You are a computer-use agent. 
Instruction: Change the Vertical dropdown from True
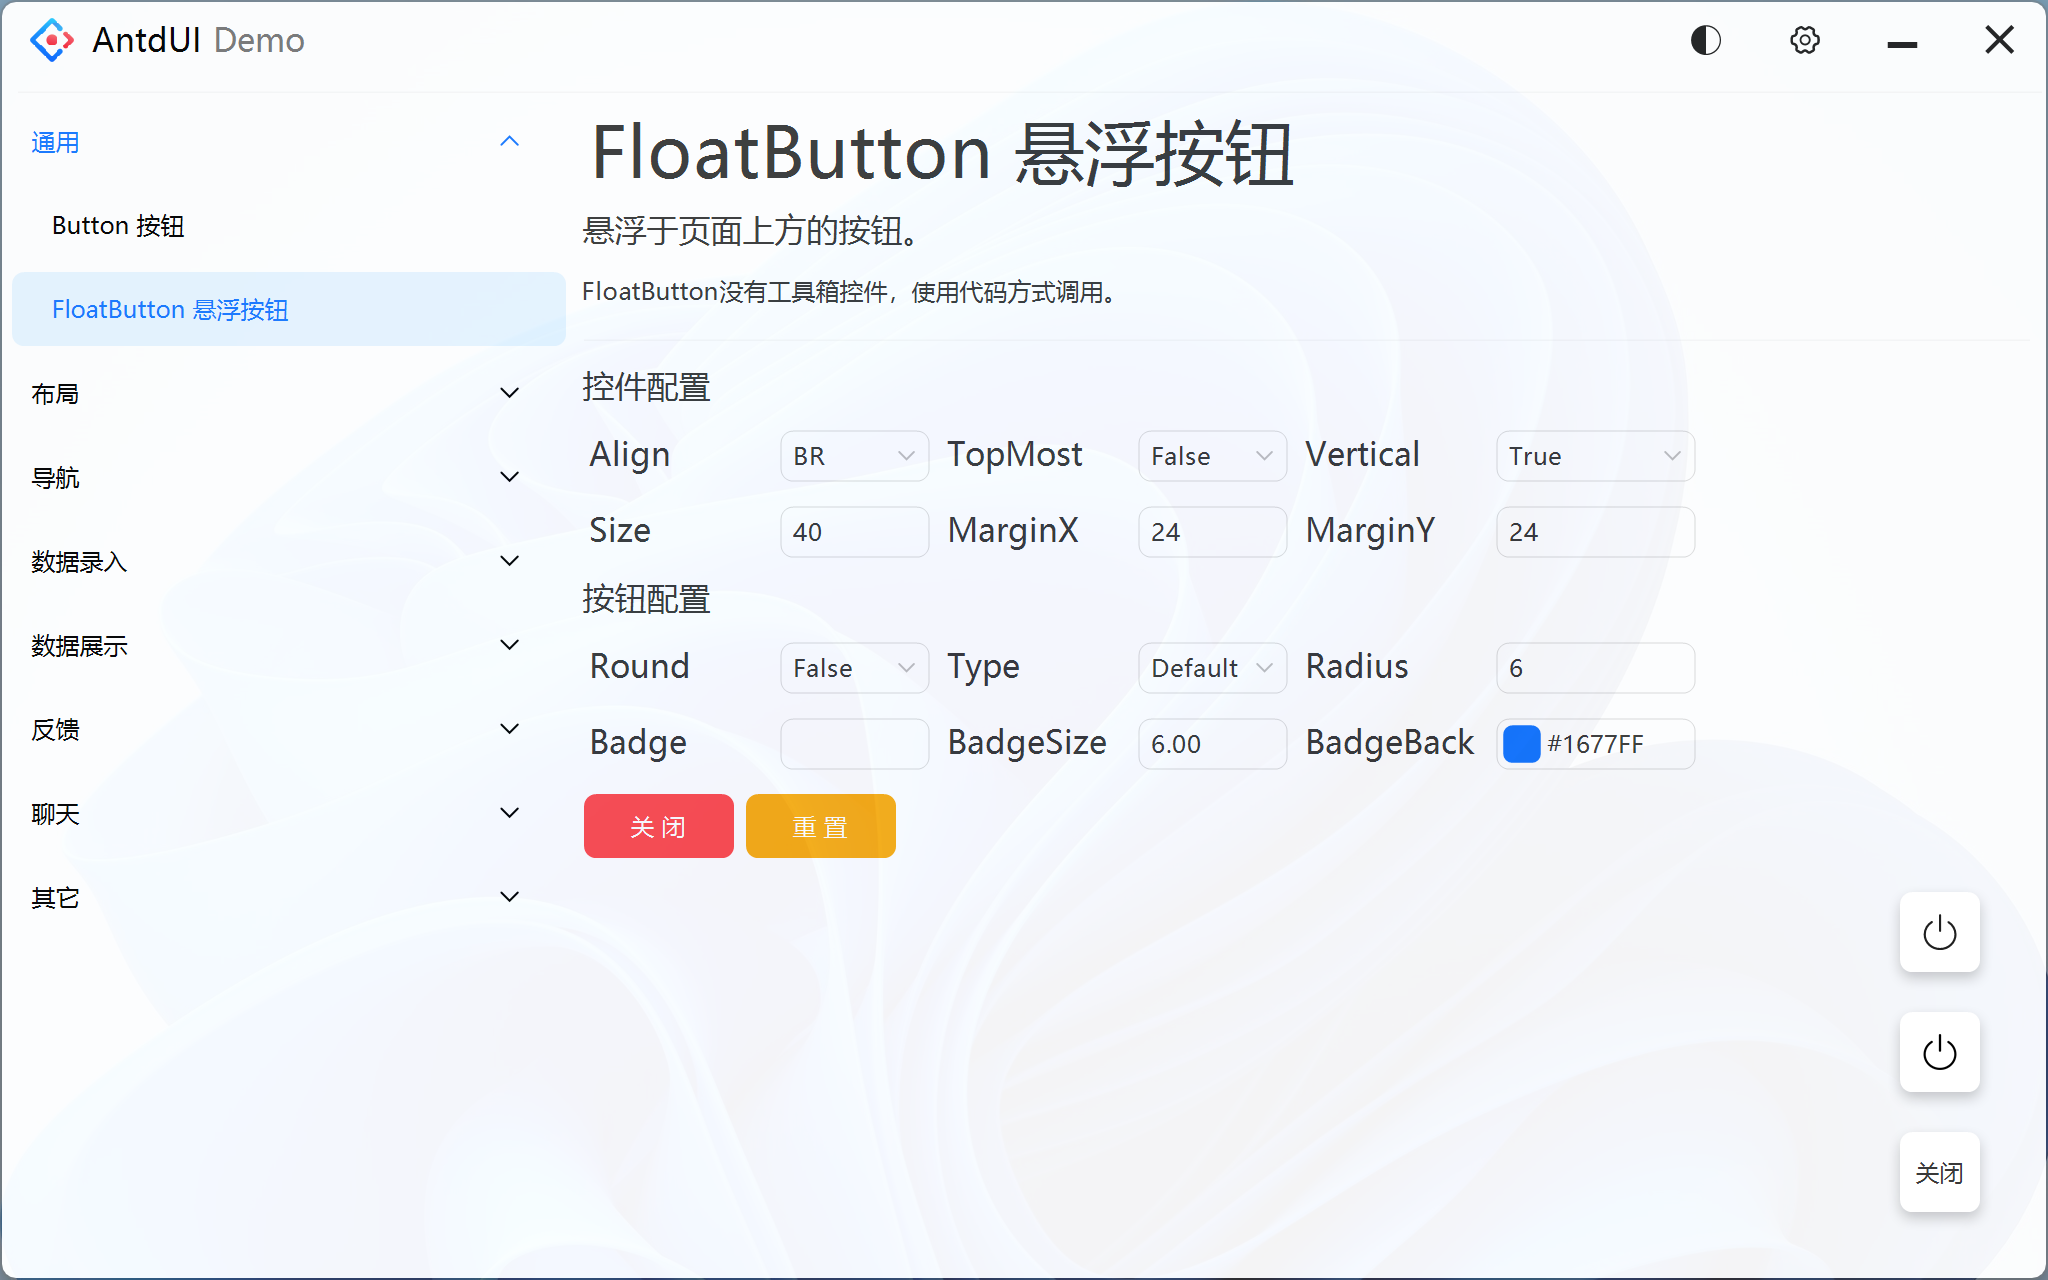point(1594,456)
